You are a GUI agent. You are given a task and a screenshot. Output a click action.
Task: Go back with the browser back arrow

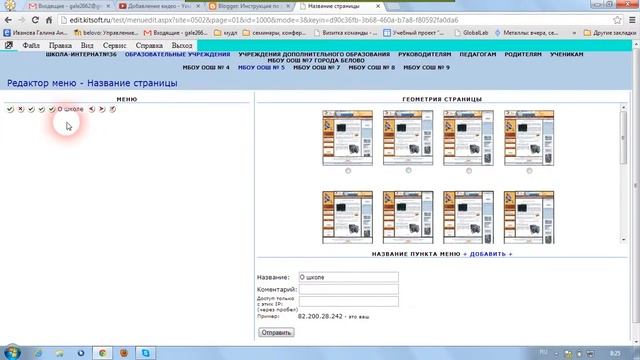pos(8,20)
